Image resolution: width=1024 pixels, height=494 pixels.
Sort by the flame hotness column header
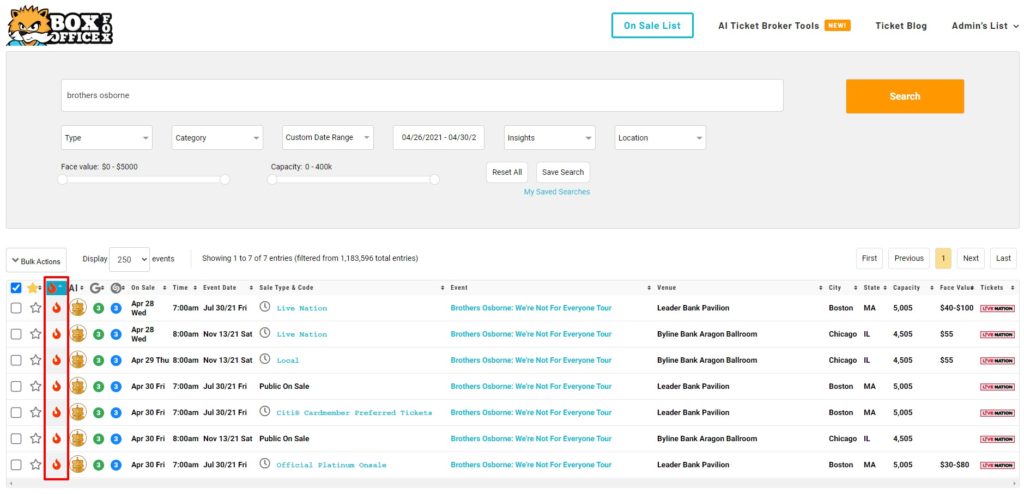pos(56,288)
